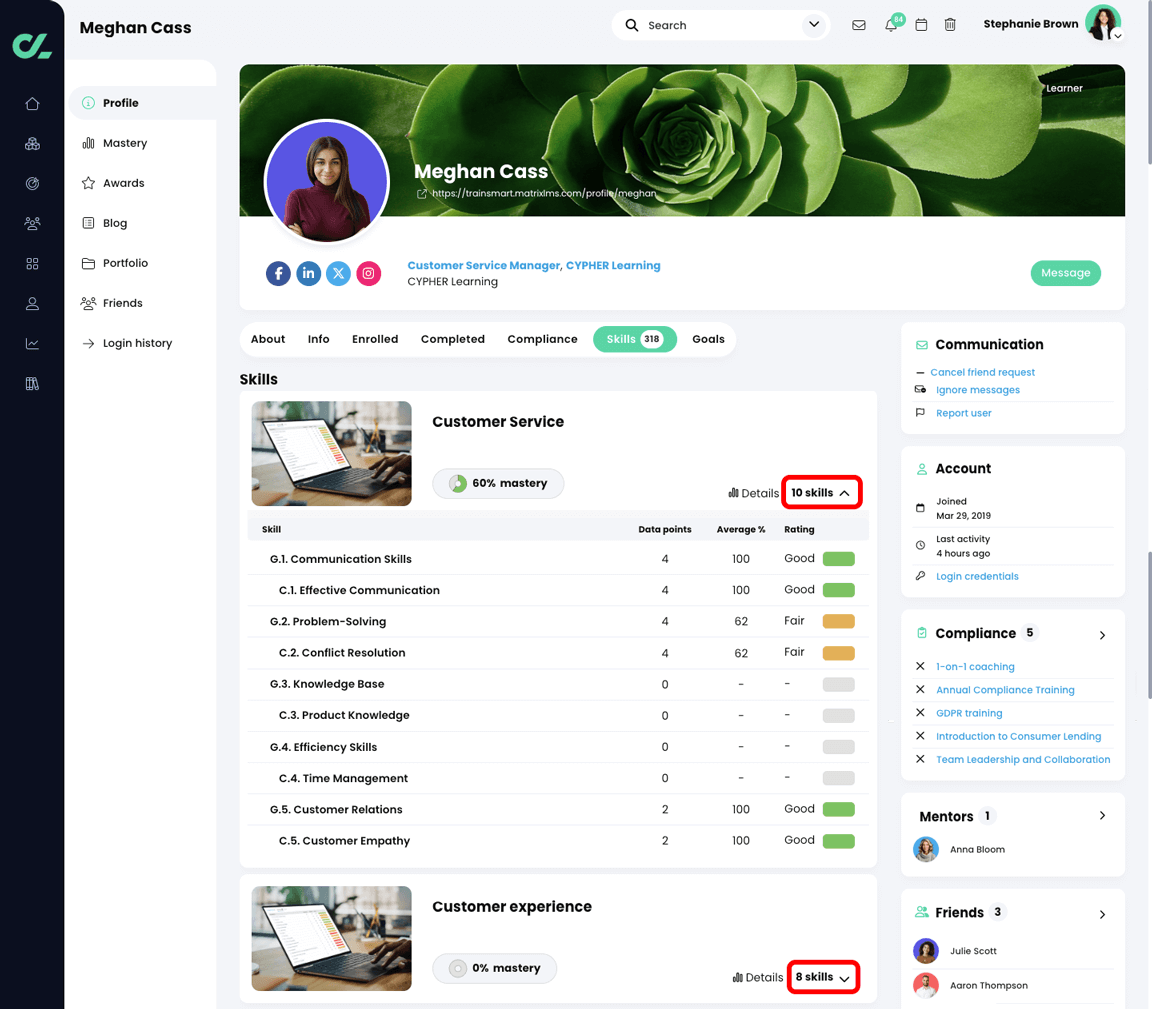
Task: Select the analytics chart icon in sidebar
Action: [32, 343]
